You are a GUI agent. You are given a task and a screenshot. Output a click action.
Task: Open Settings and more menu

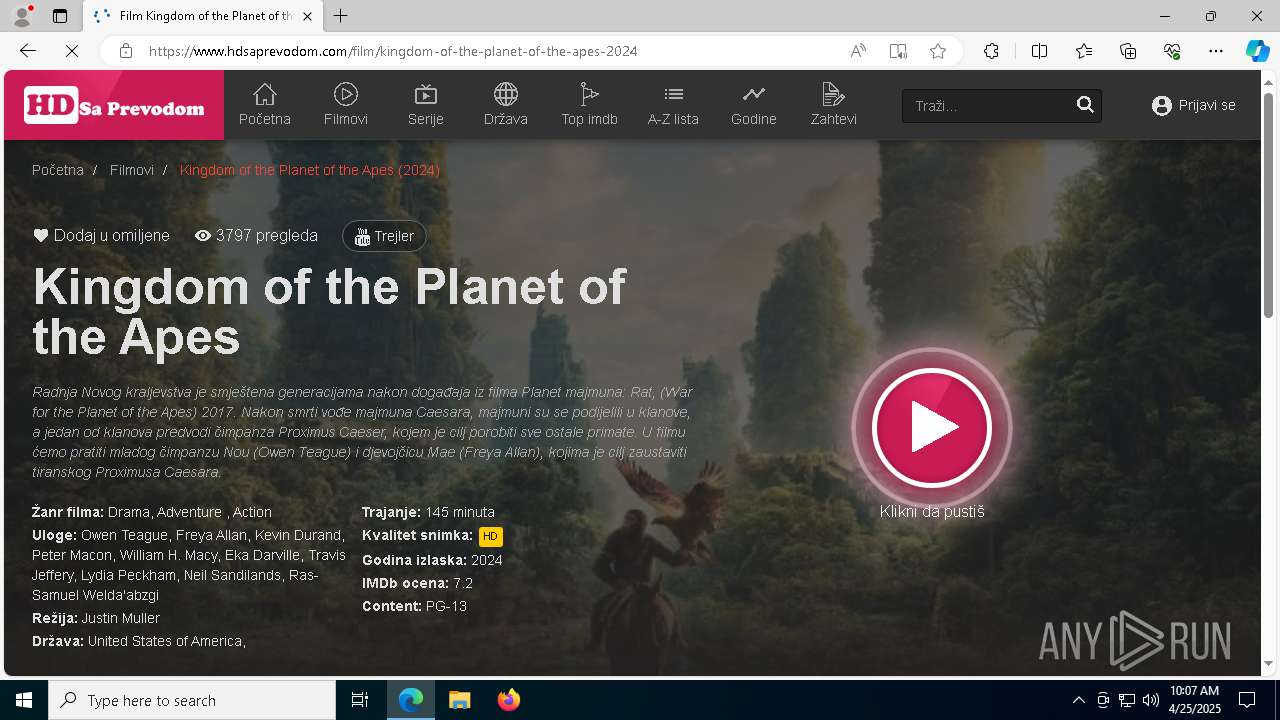(x=1216, y=51)
